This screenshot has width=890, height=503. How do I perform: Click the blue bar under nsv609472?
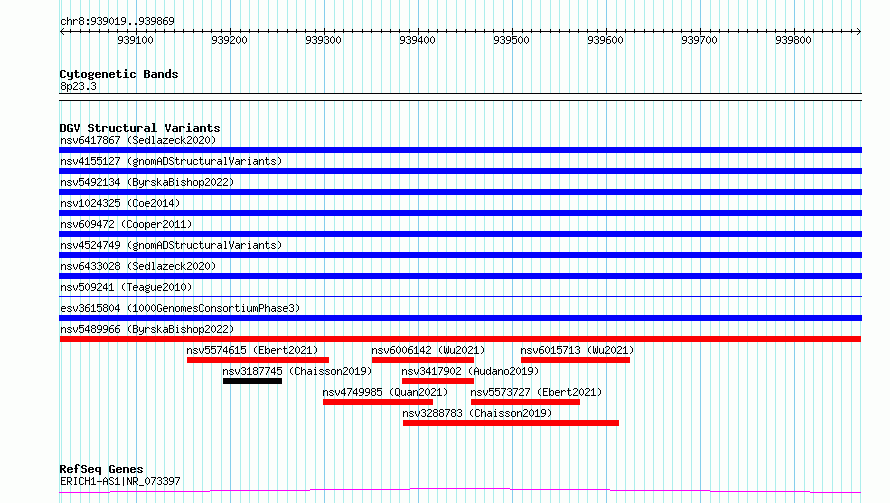tap(460, 234)
